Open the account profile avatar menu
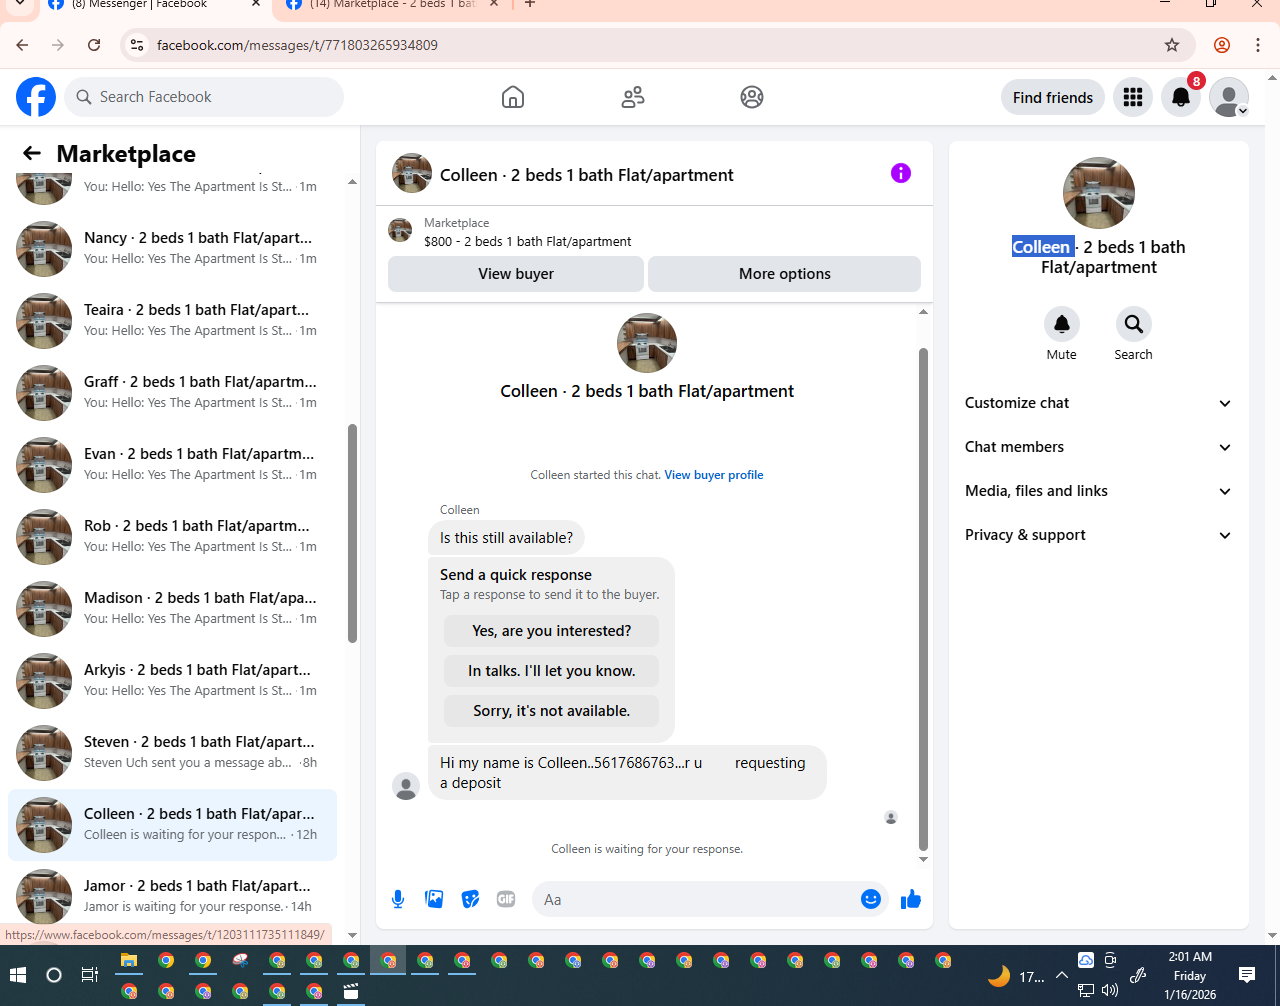 [x=1229, y=97]
